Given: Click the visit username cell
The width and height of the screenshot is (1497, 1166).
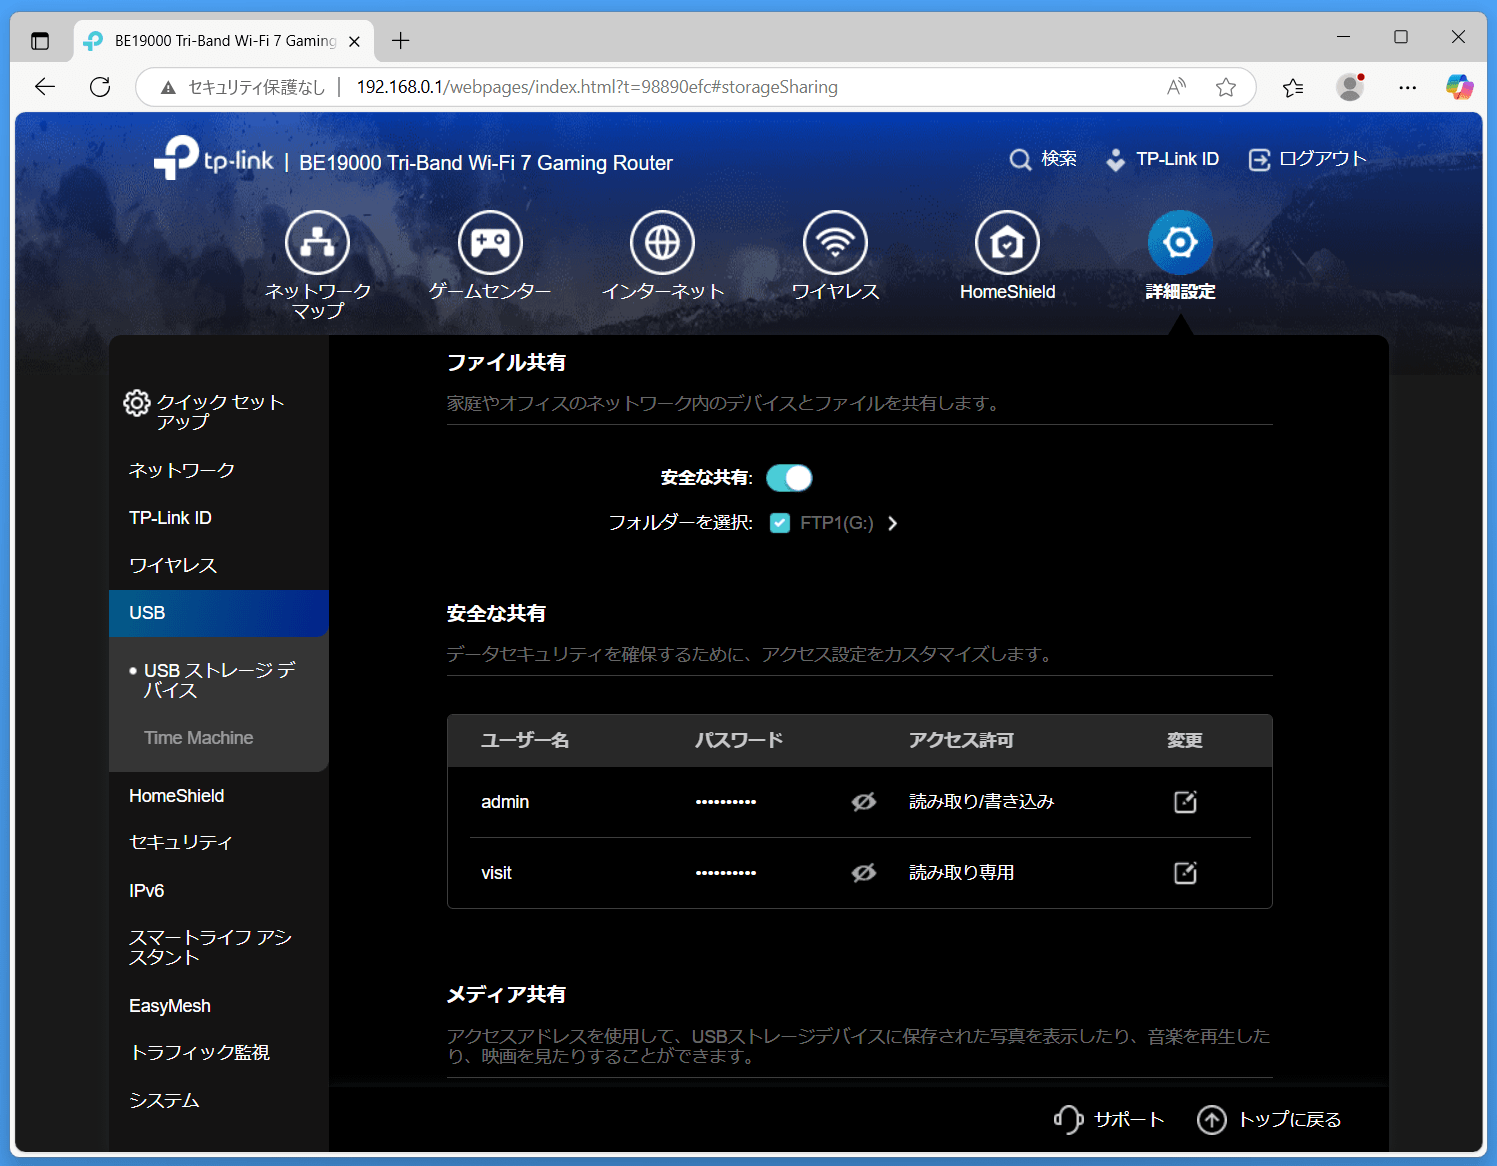Looking at the screenshot, I should pyautogui.click(x=496, y=873).
